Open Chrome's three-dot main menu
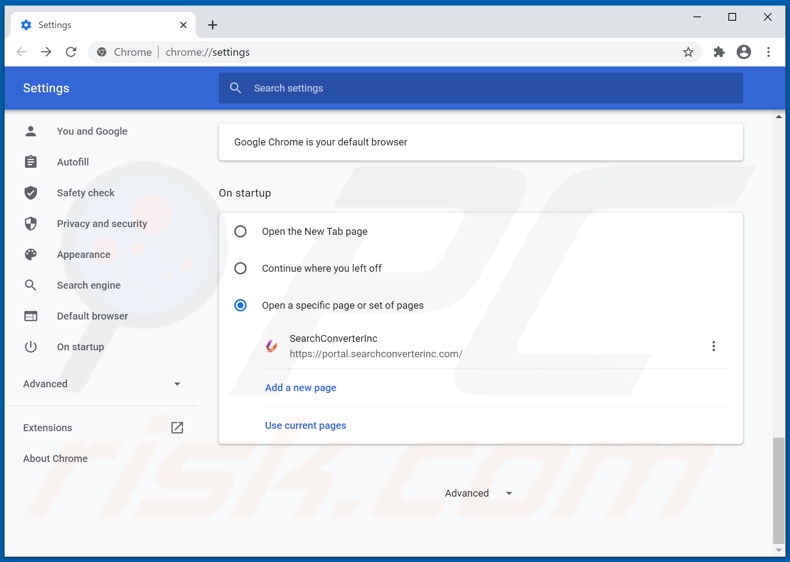790x562 pixels. 768,52
